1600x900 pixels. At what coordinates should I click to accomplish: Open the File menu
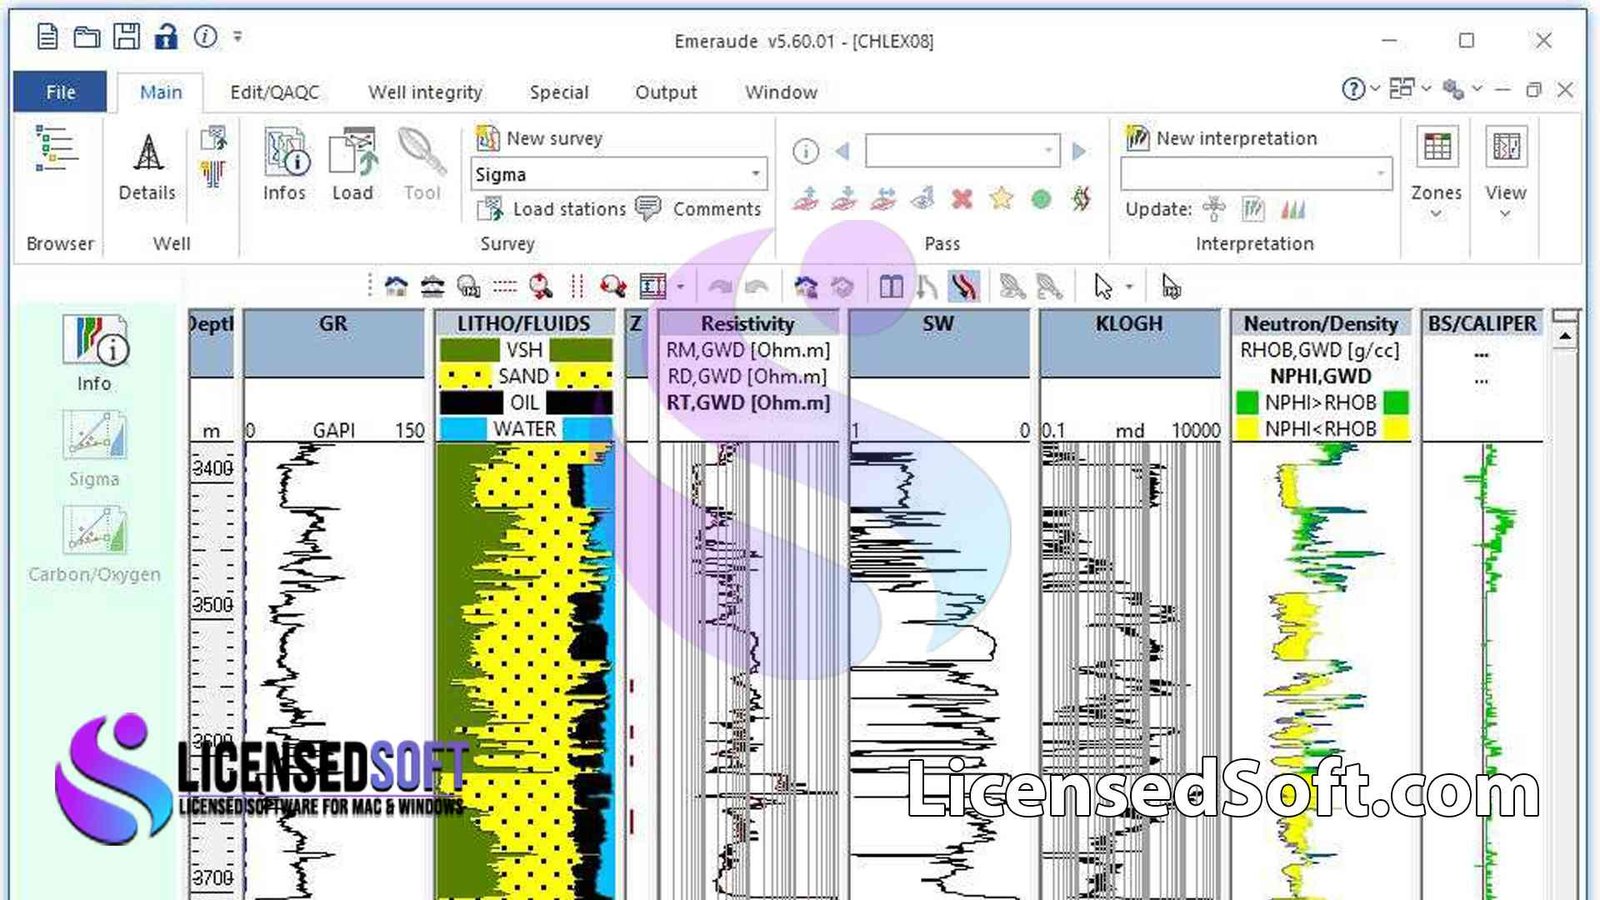[60, 92]
